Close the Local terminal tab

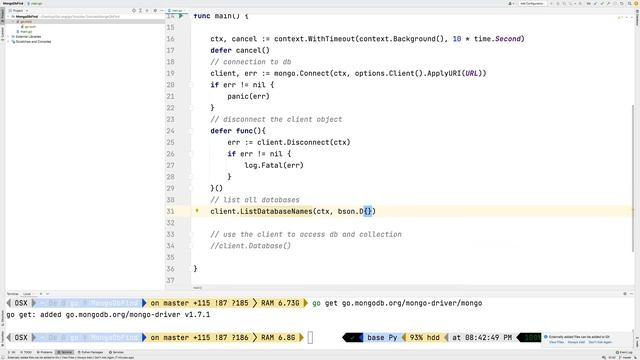point(35,293)
